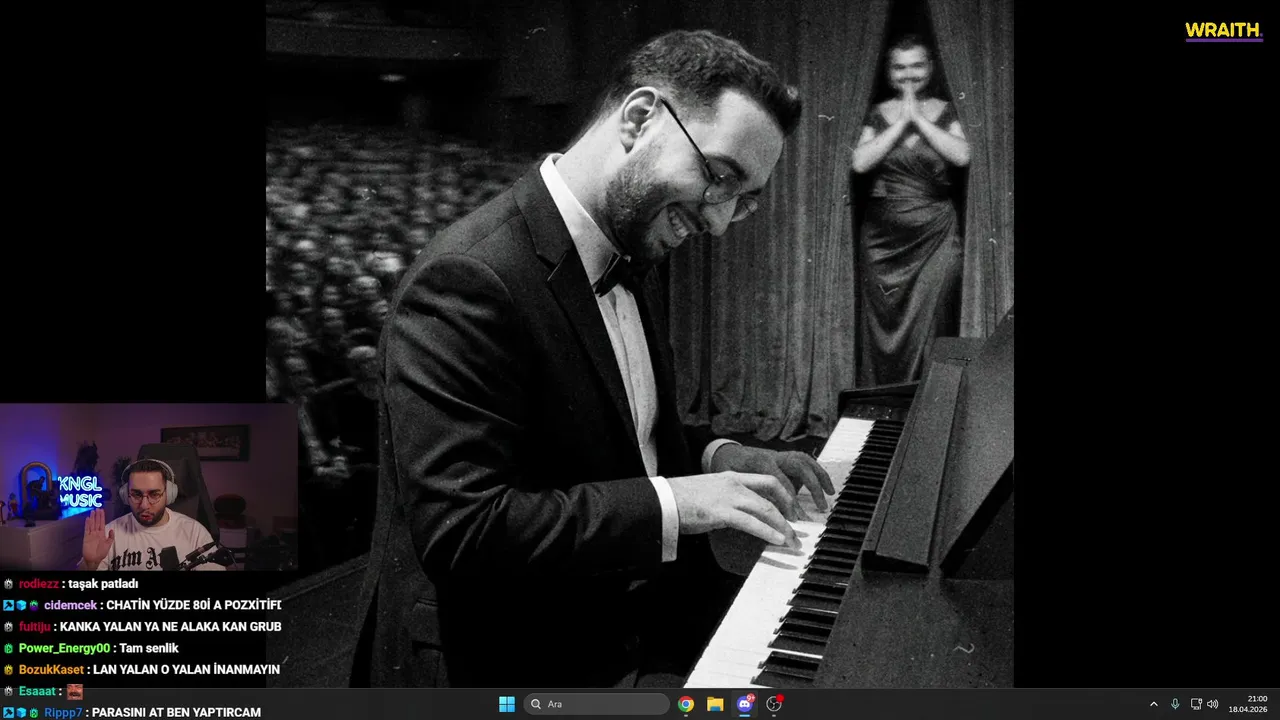Click the microphone icon in system tray
This screenshot has width=1280, height=720.
click(1175, 704)
